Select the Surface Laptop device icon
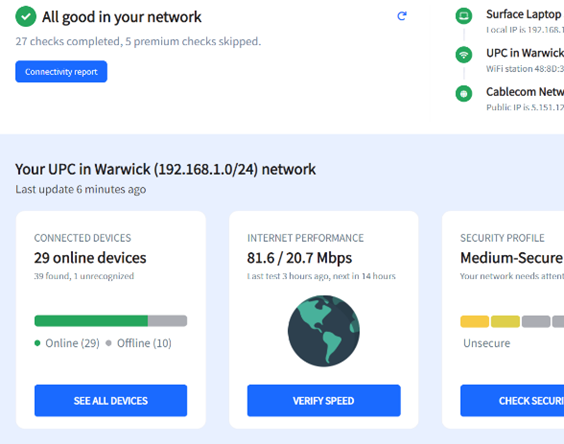 click(x=464, y=16)
